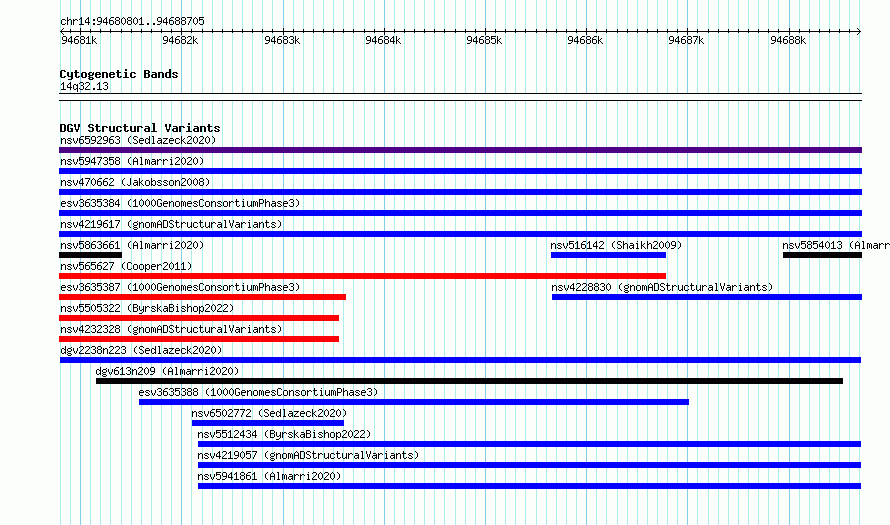Select the blue dgv2238n223 variant bar

pos(460,360)
